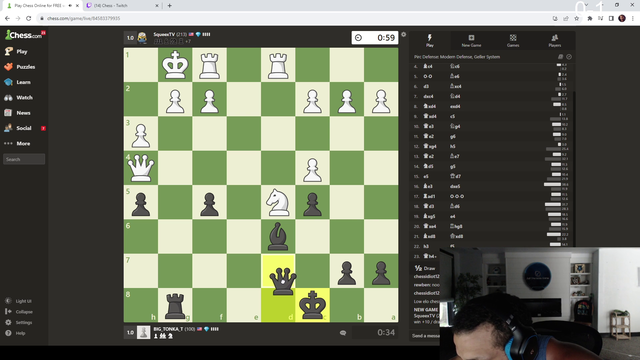Open Help from the sidebar
Image resolution: width=640 pixels, height=360 pixels.
[x=15, y=333]
